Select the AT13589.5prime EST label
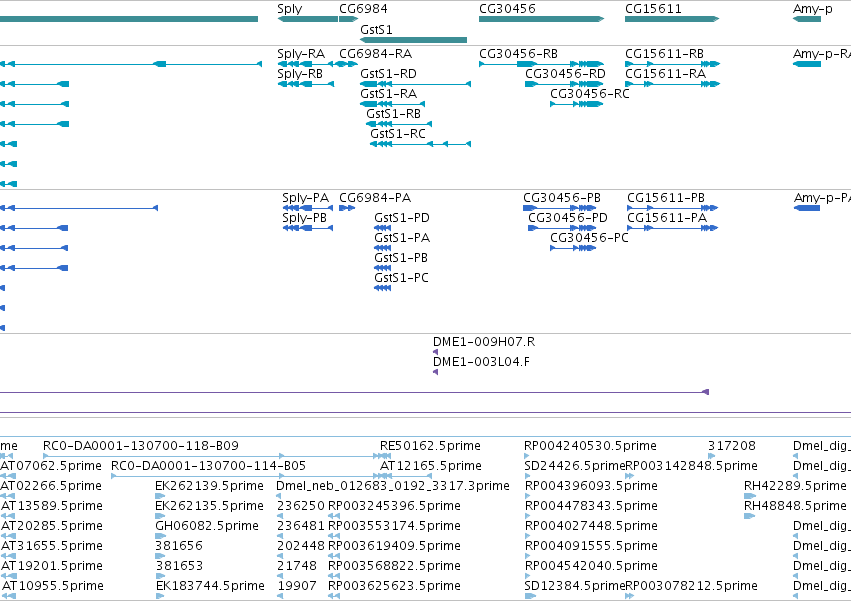851x601 pixels. point(52,505)
